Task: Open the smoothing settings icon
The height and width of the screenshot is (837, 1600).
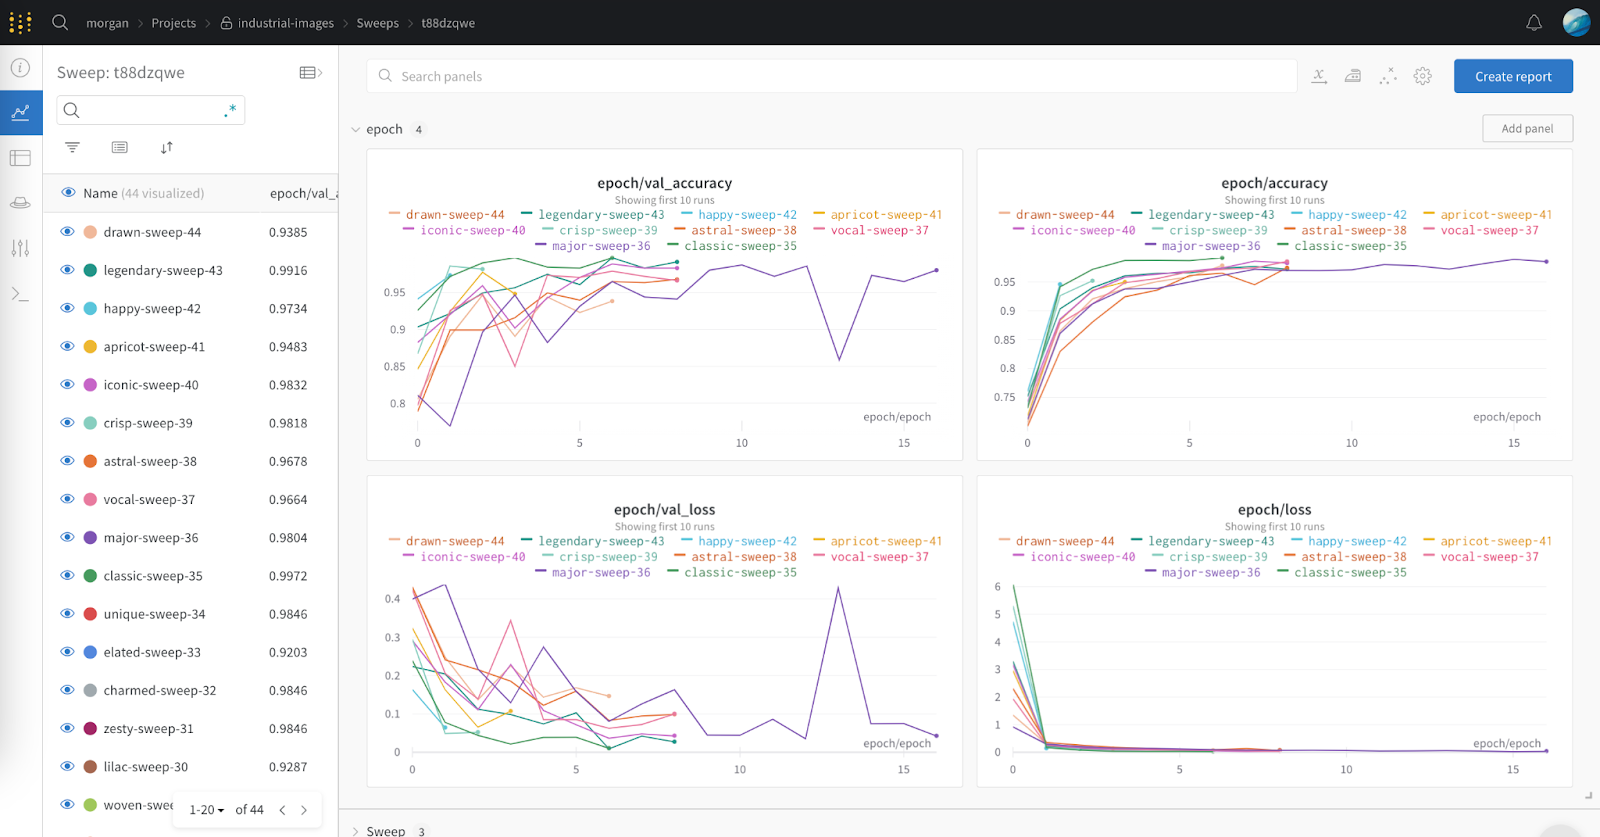Action: pyautogui.click(x=1353, y=76)
